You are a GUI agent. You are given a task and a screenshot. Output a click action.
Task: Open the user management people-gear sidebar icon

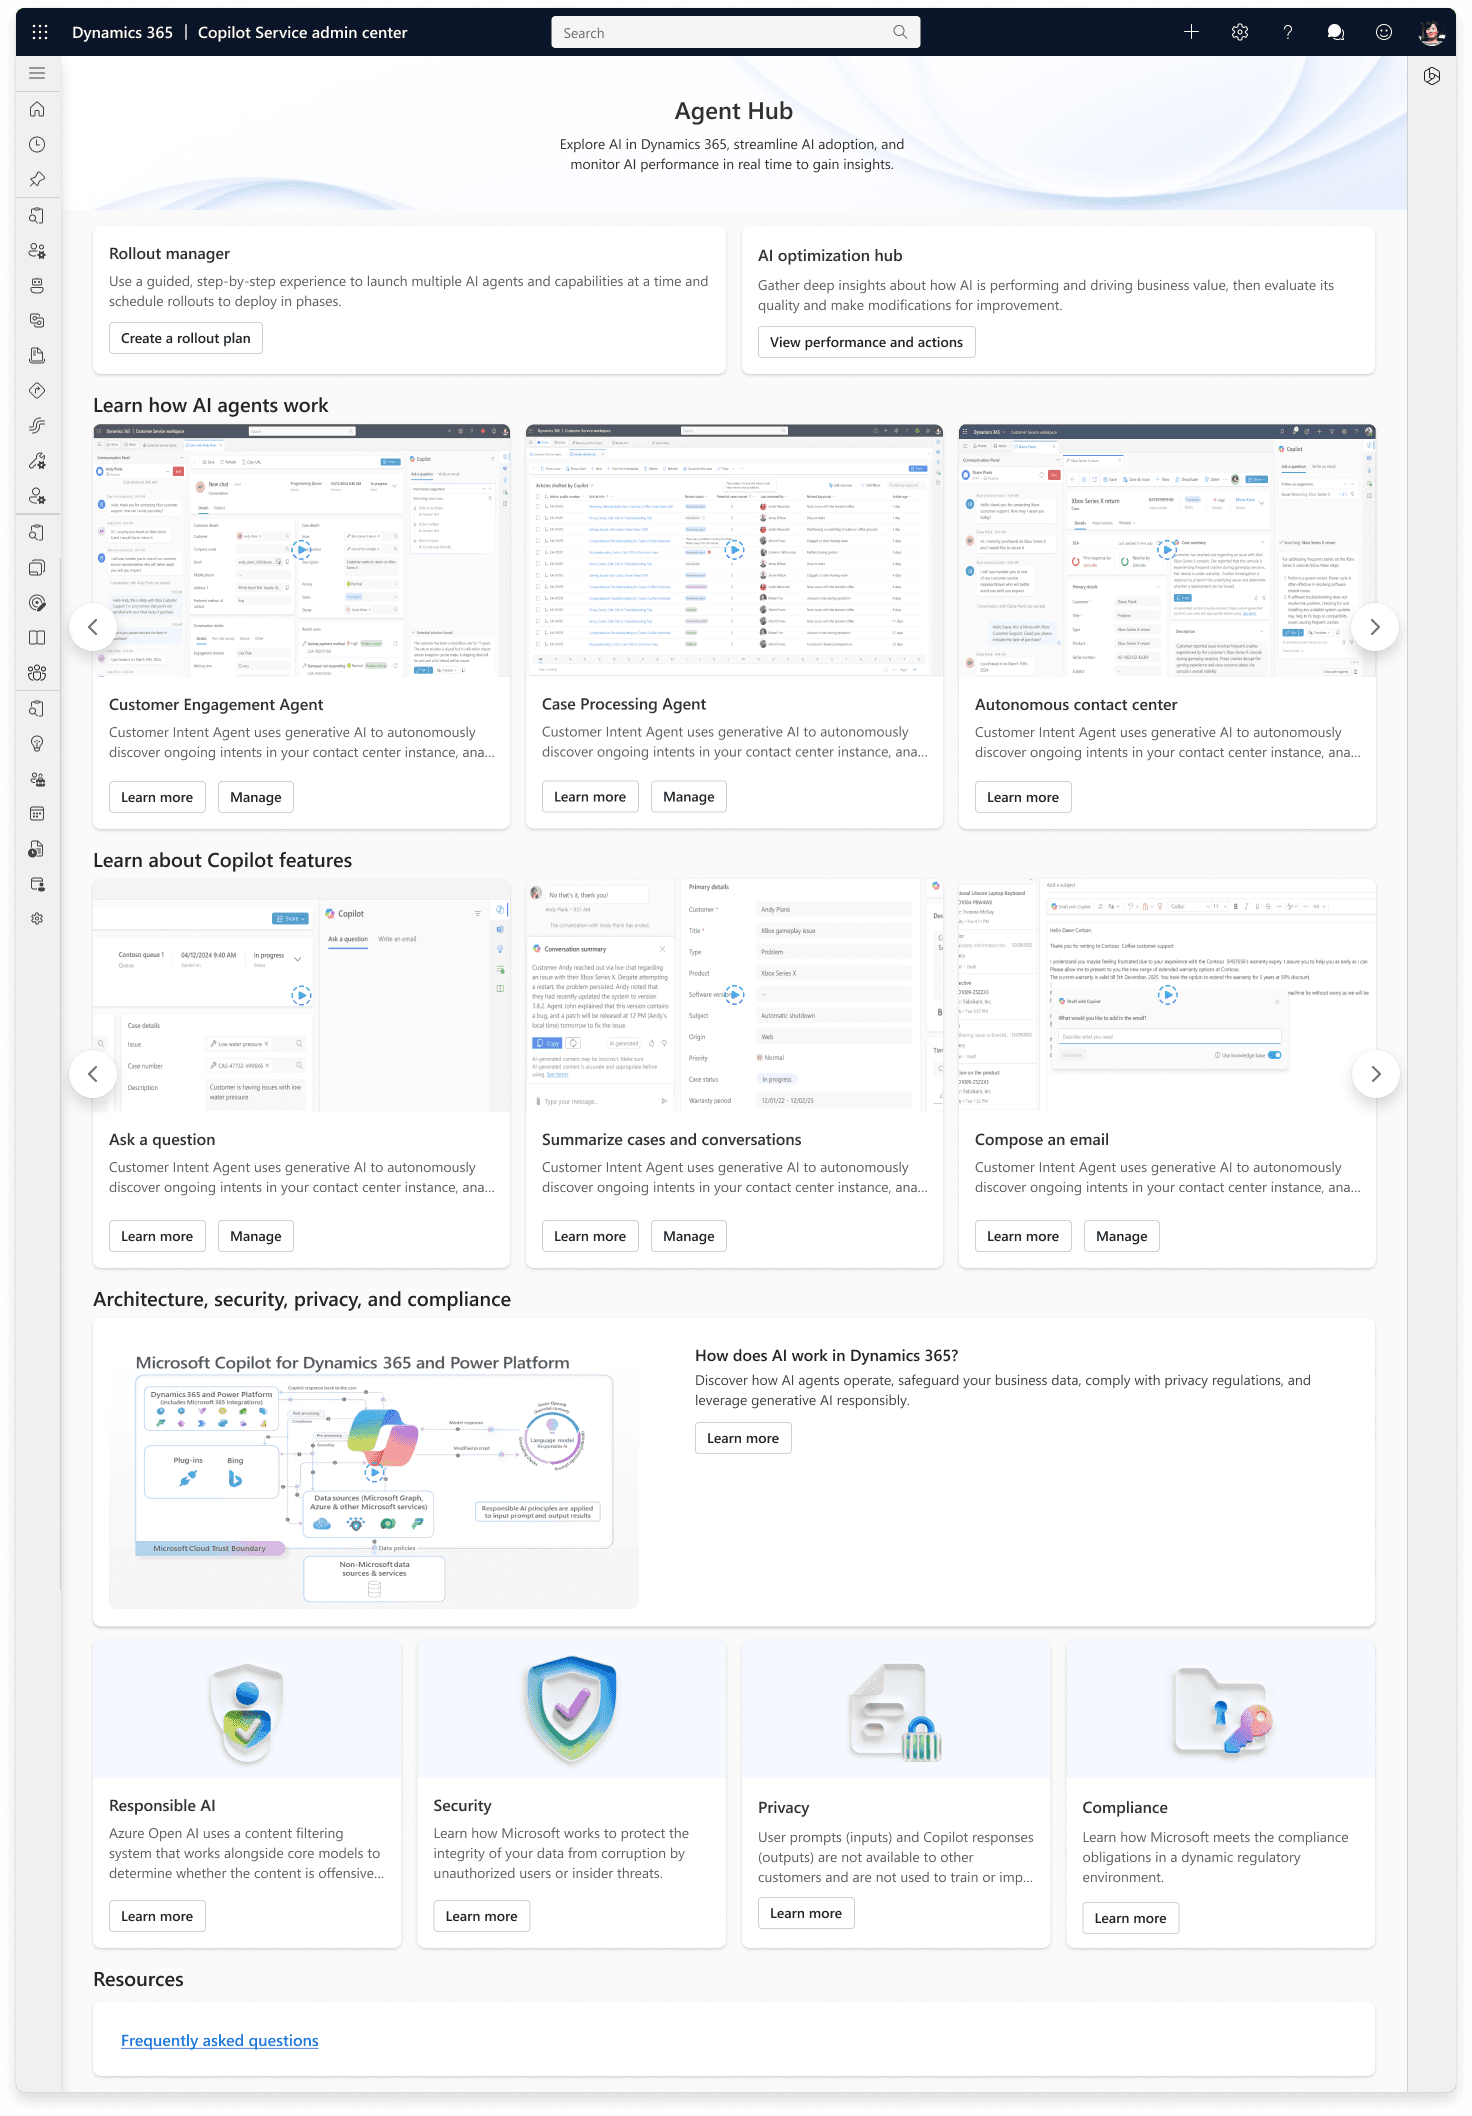37,250
